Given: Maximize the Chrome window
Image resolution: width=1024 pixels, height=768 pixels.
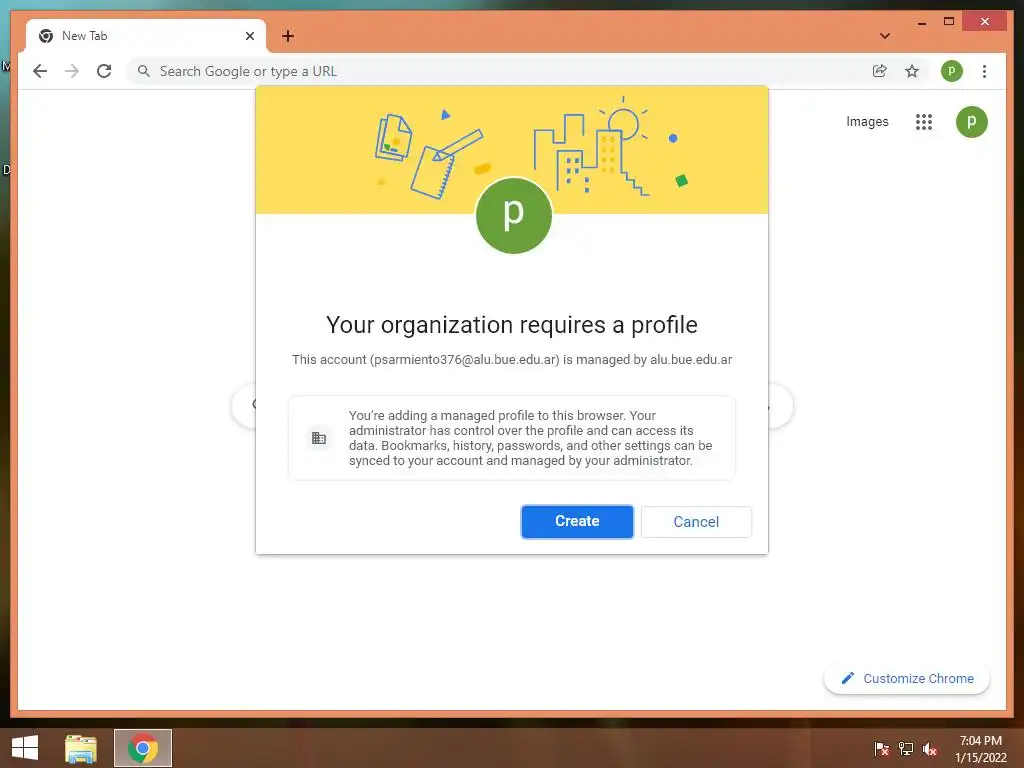Looking at the screenshot, I should pos(949,22).
